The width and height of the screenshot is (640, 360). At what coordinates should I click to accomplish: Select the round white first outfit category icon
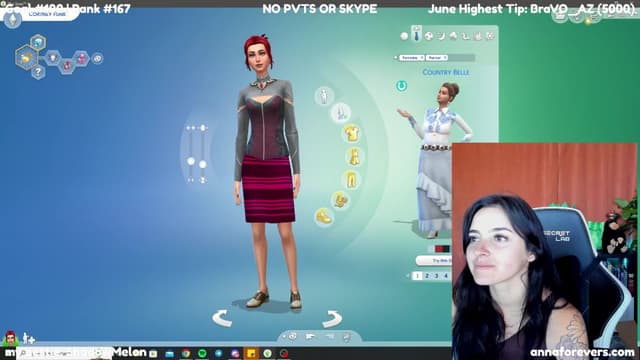tap(404, 36)
